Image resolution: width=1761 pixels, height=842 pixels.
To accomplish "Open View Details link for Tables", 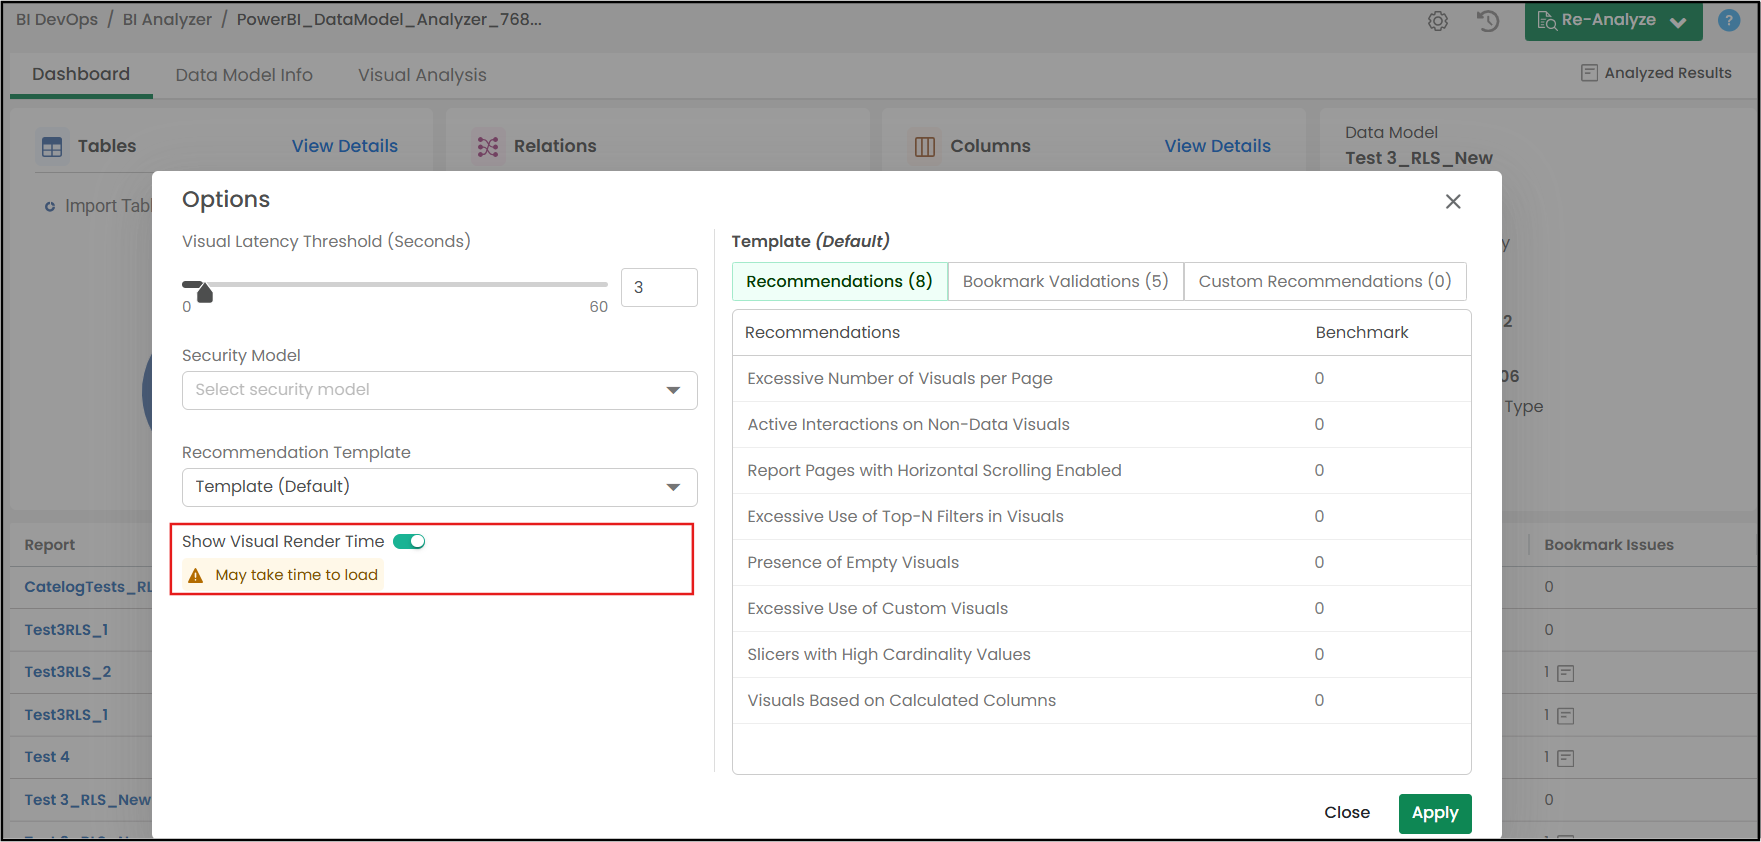I will click(345, 146).
